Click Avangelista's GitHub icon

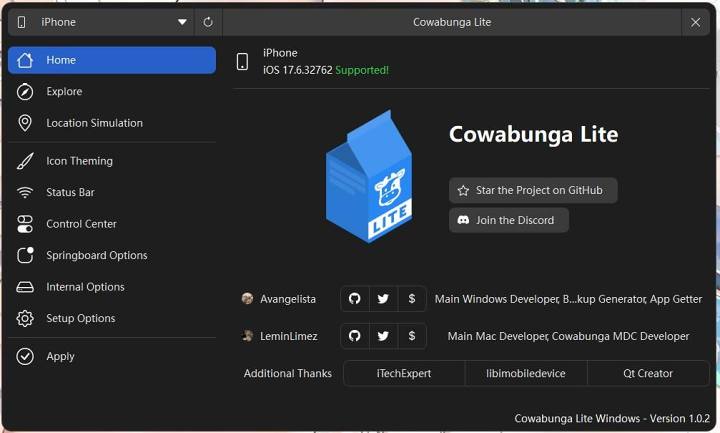[x=354, y=299]
